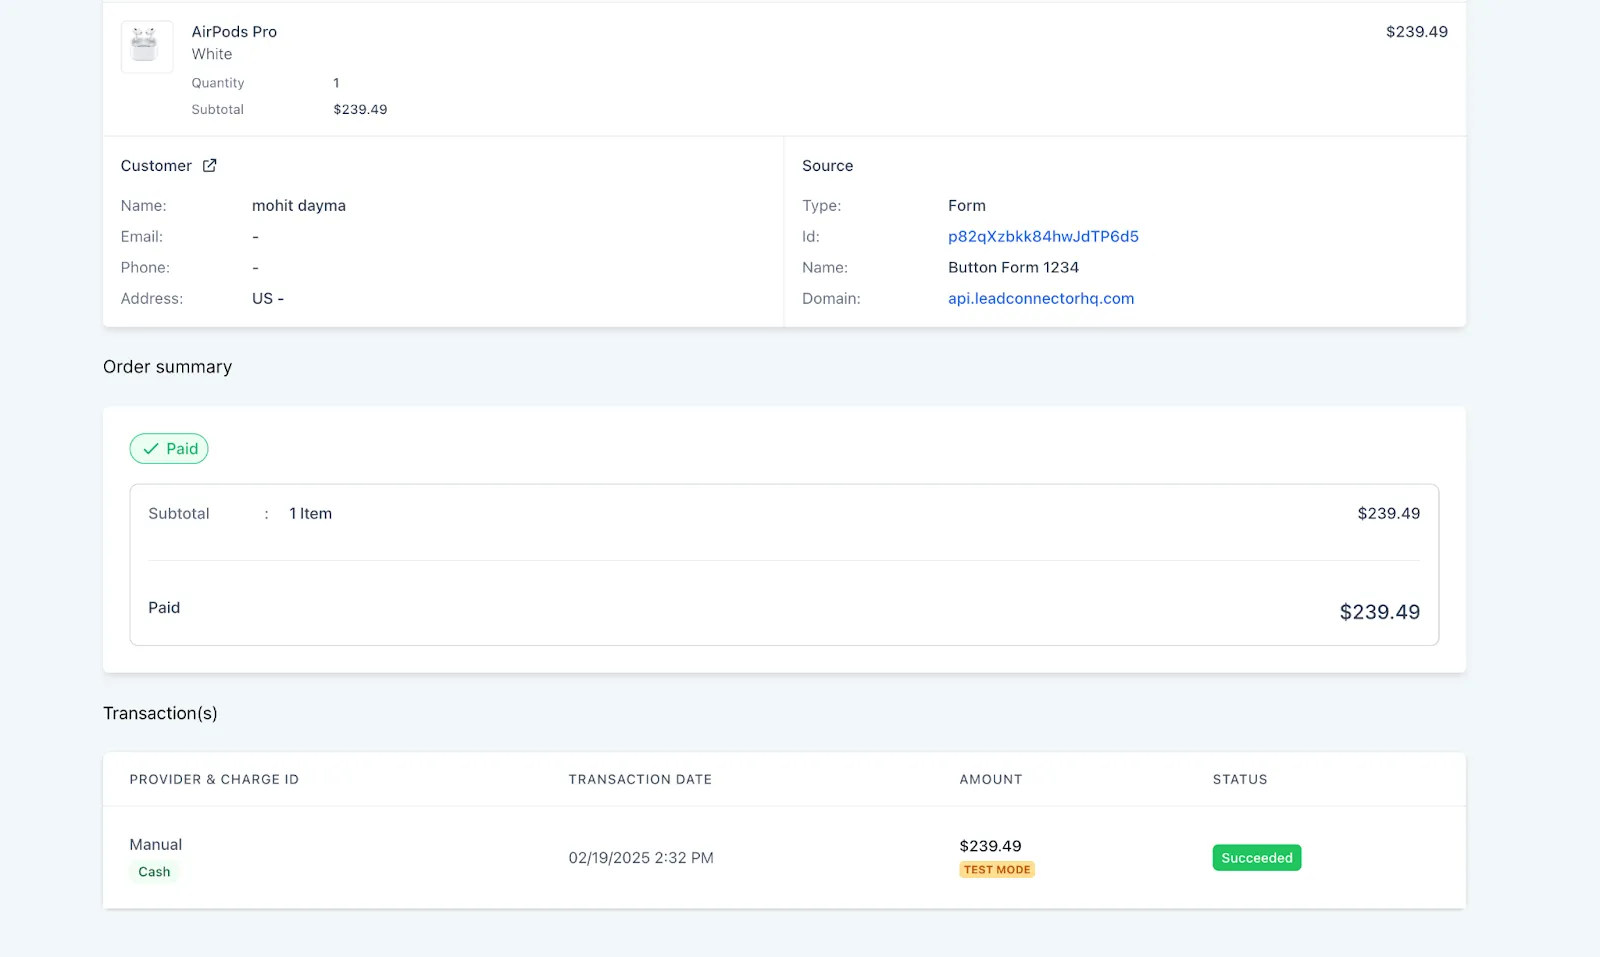Click the Manual provider entry
Screen dimensions: 1600x957
click(x=156, y=845)
